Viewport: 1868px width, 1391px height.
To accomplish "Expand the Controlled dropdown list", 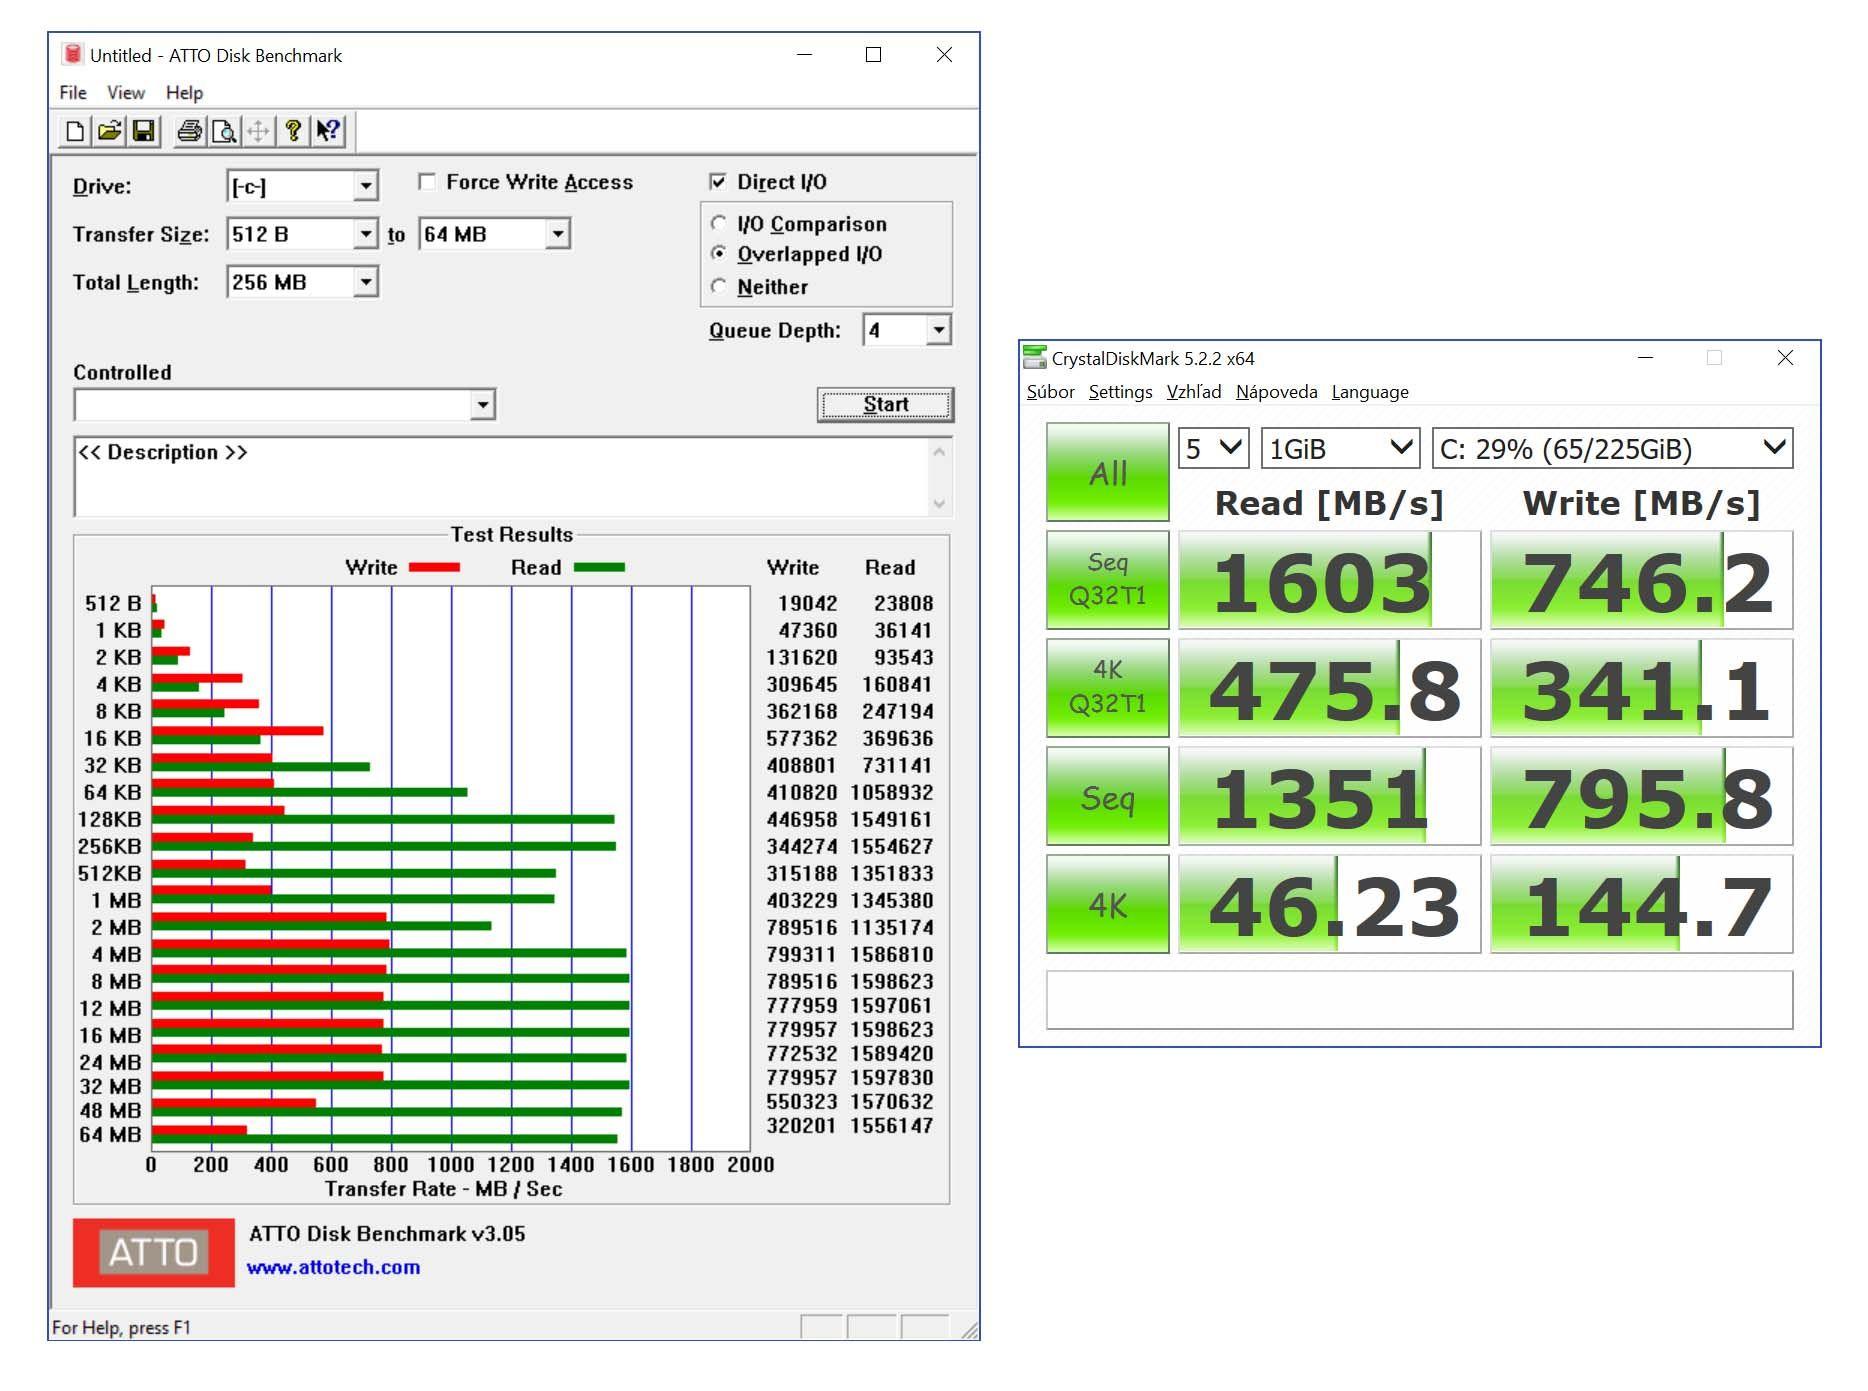I will (483, 404).
